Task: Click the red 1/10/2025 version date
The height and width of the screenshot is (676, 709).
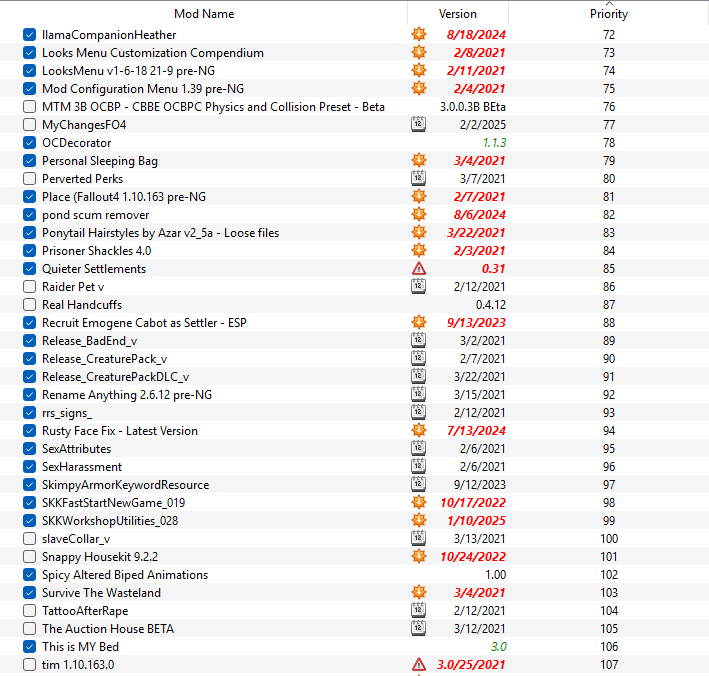Action: (x=476, y=521)
